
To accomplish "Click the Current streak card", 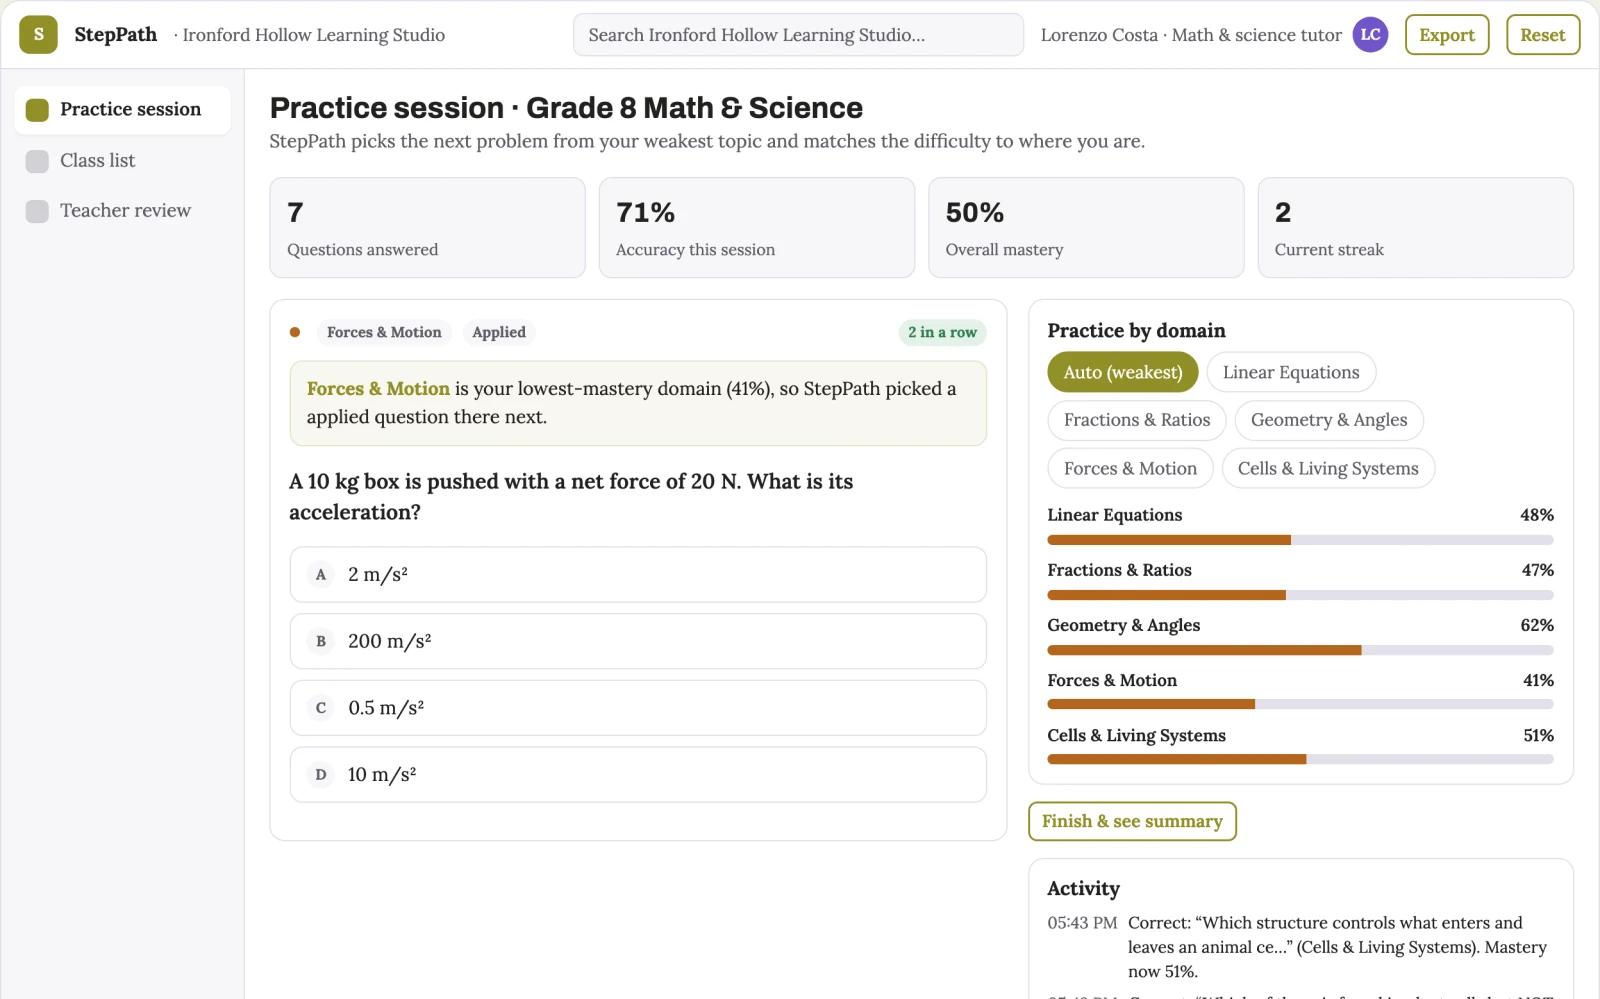I will coord(1416,228).
